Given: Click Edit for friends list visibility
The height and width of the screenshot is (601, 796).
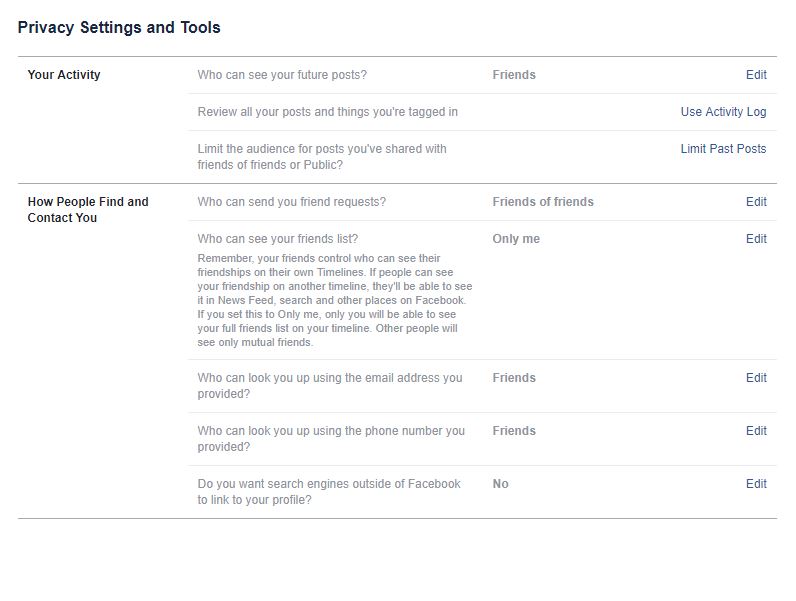Looking at the screenshot, I should 756,239.
